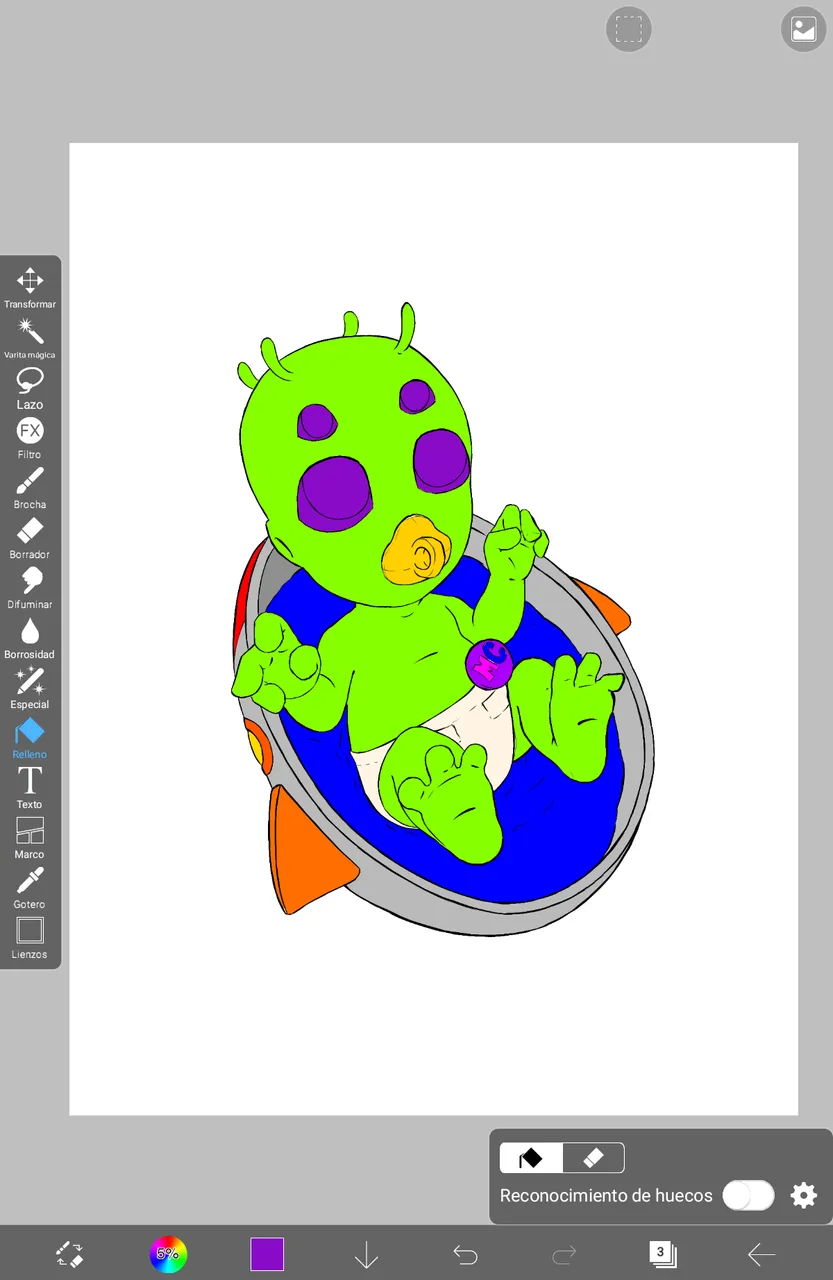Select the Transformar move tool

(30, 287)
